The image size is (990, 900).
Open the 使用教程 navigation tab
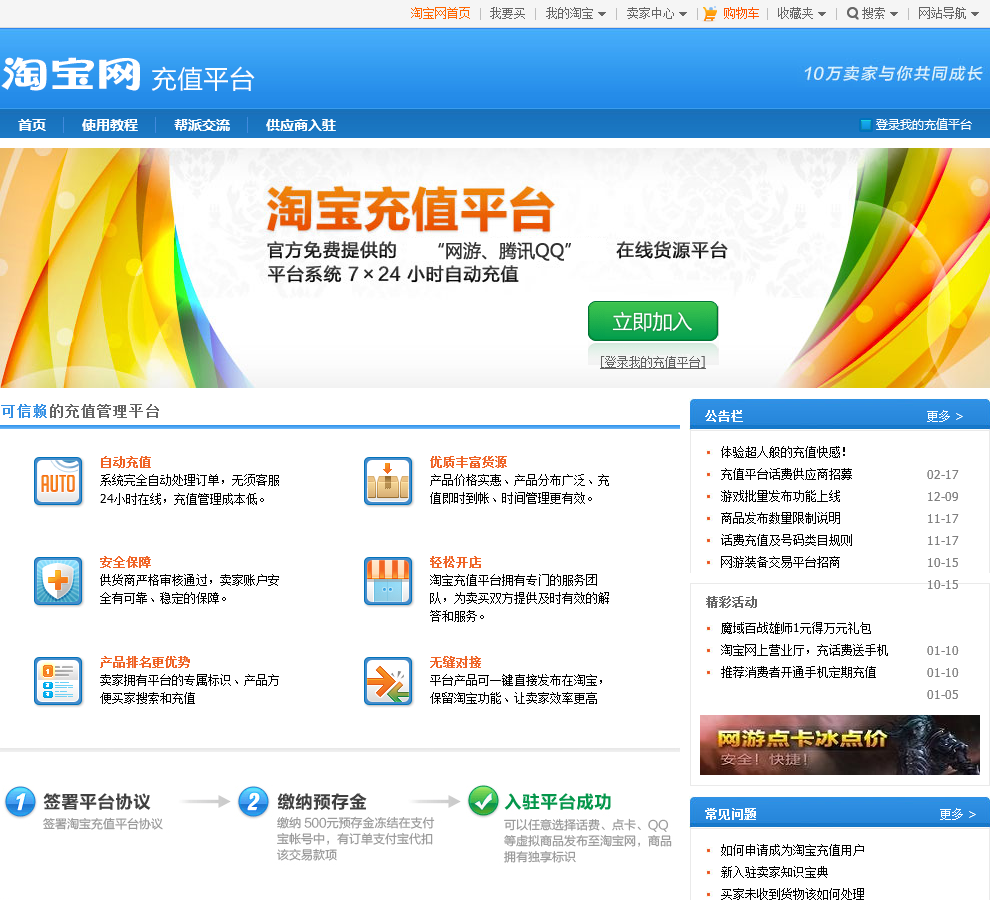110,125
